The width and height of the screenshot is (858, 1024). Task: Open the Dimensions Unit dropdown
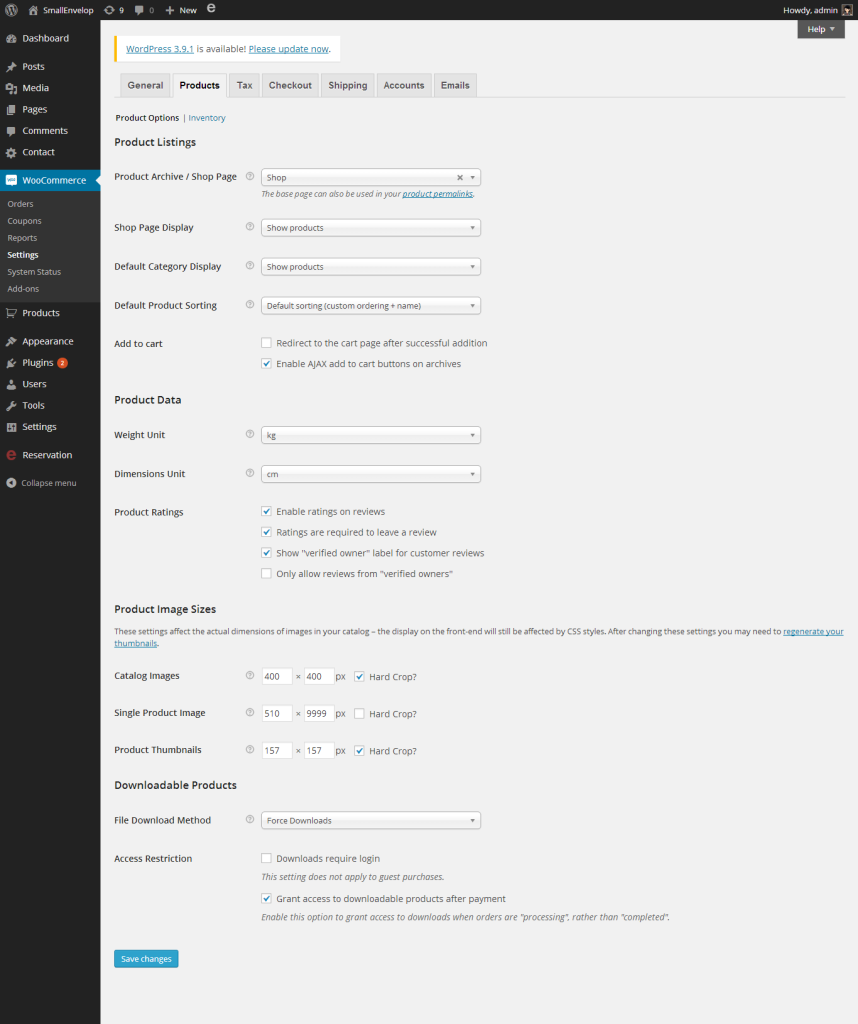click(371, 474)
